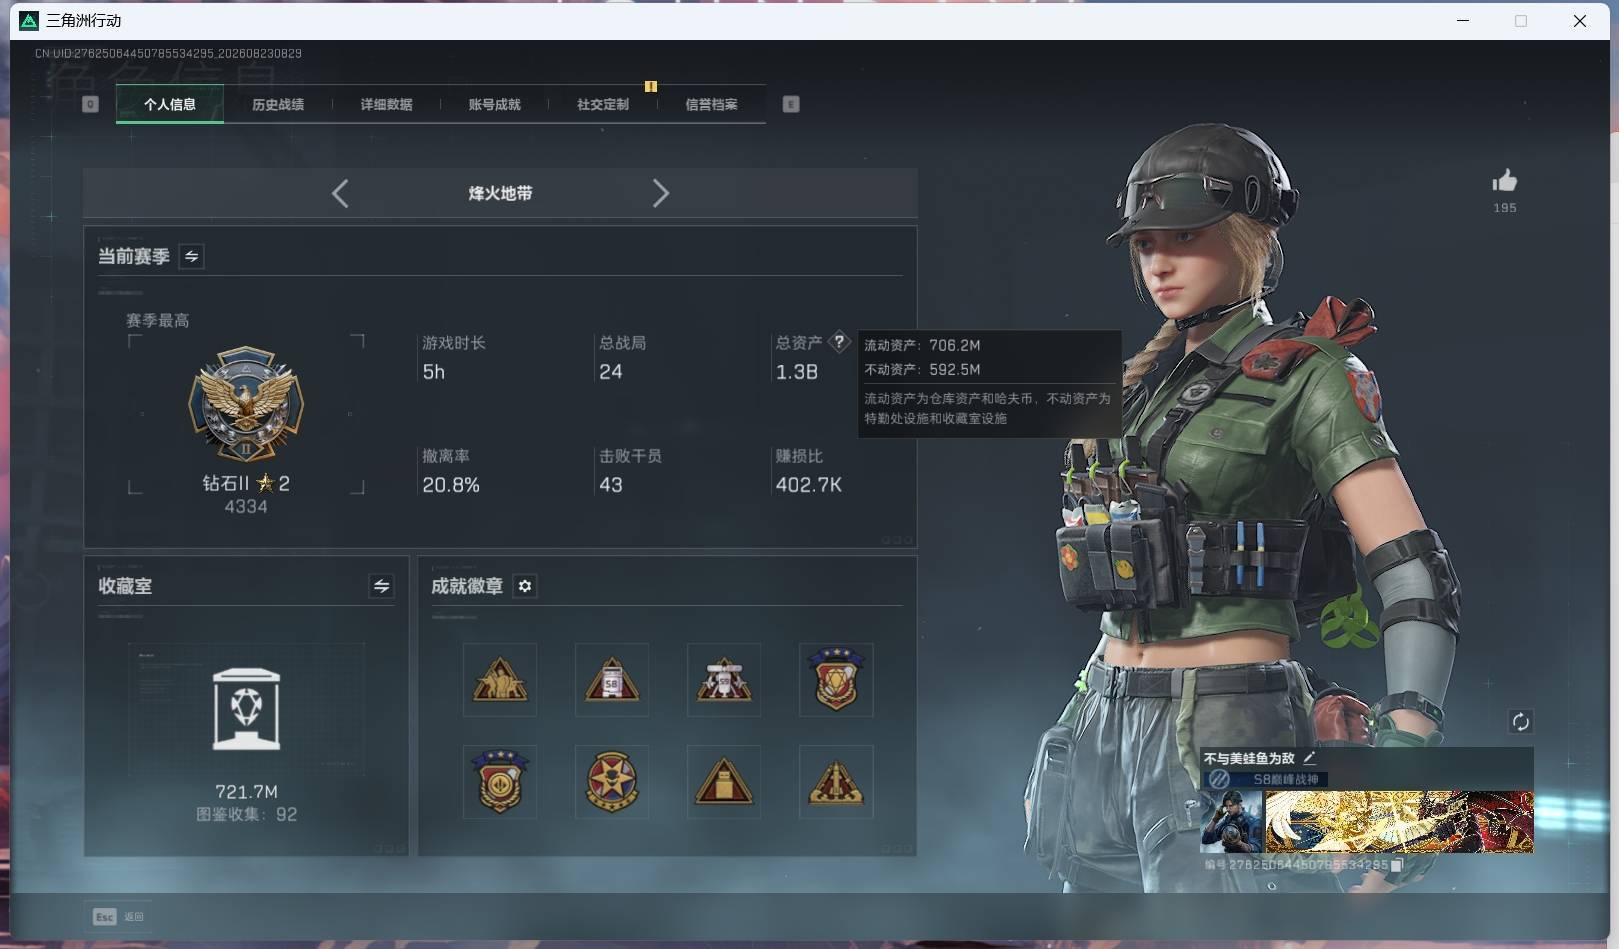Click the 721.7M collection value
Screen dimensions: 1619x949
tap(246, 792)
